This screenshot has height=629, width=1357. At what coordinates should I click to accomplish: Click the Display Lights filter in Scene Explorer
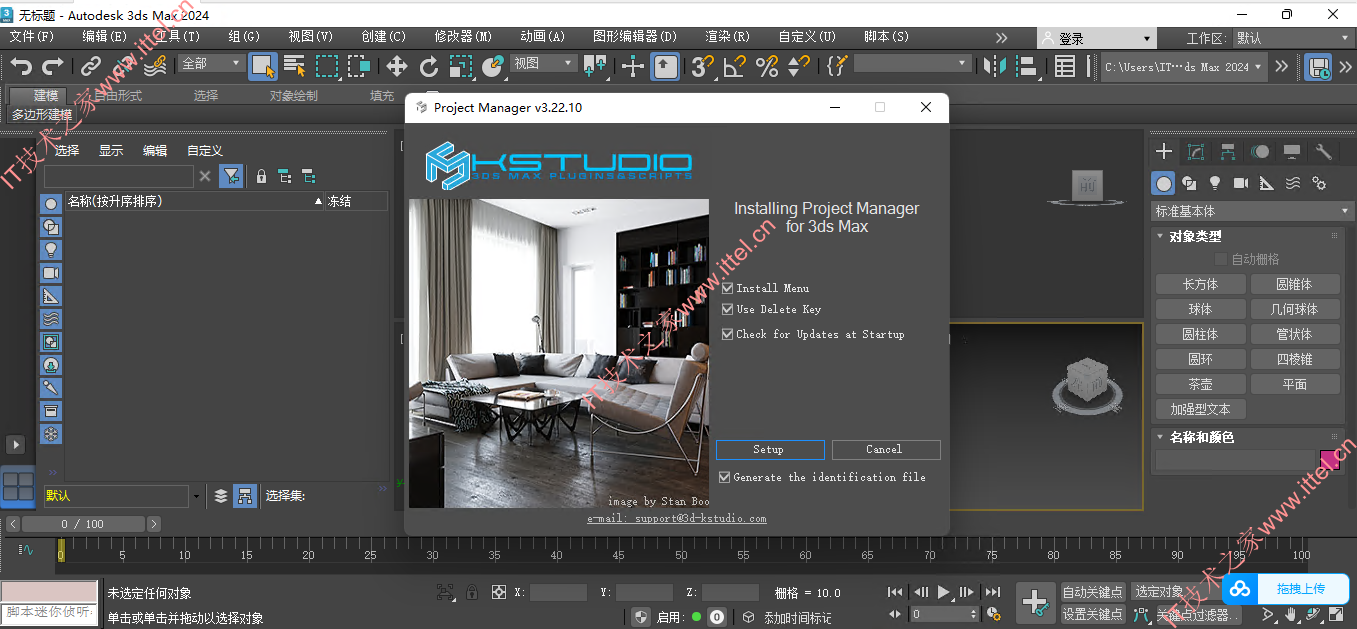[x=51, y=250]
